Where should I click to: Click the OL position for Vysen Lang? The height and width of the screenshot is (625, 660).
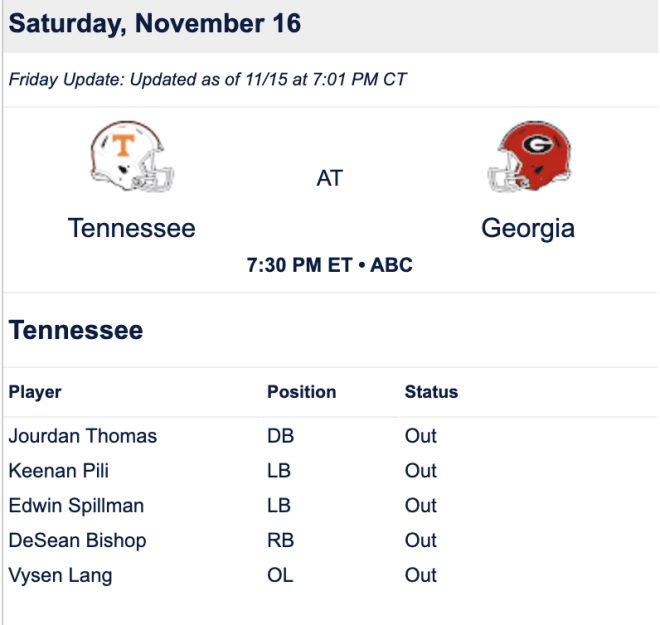click(x=280, y=576)
